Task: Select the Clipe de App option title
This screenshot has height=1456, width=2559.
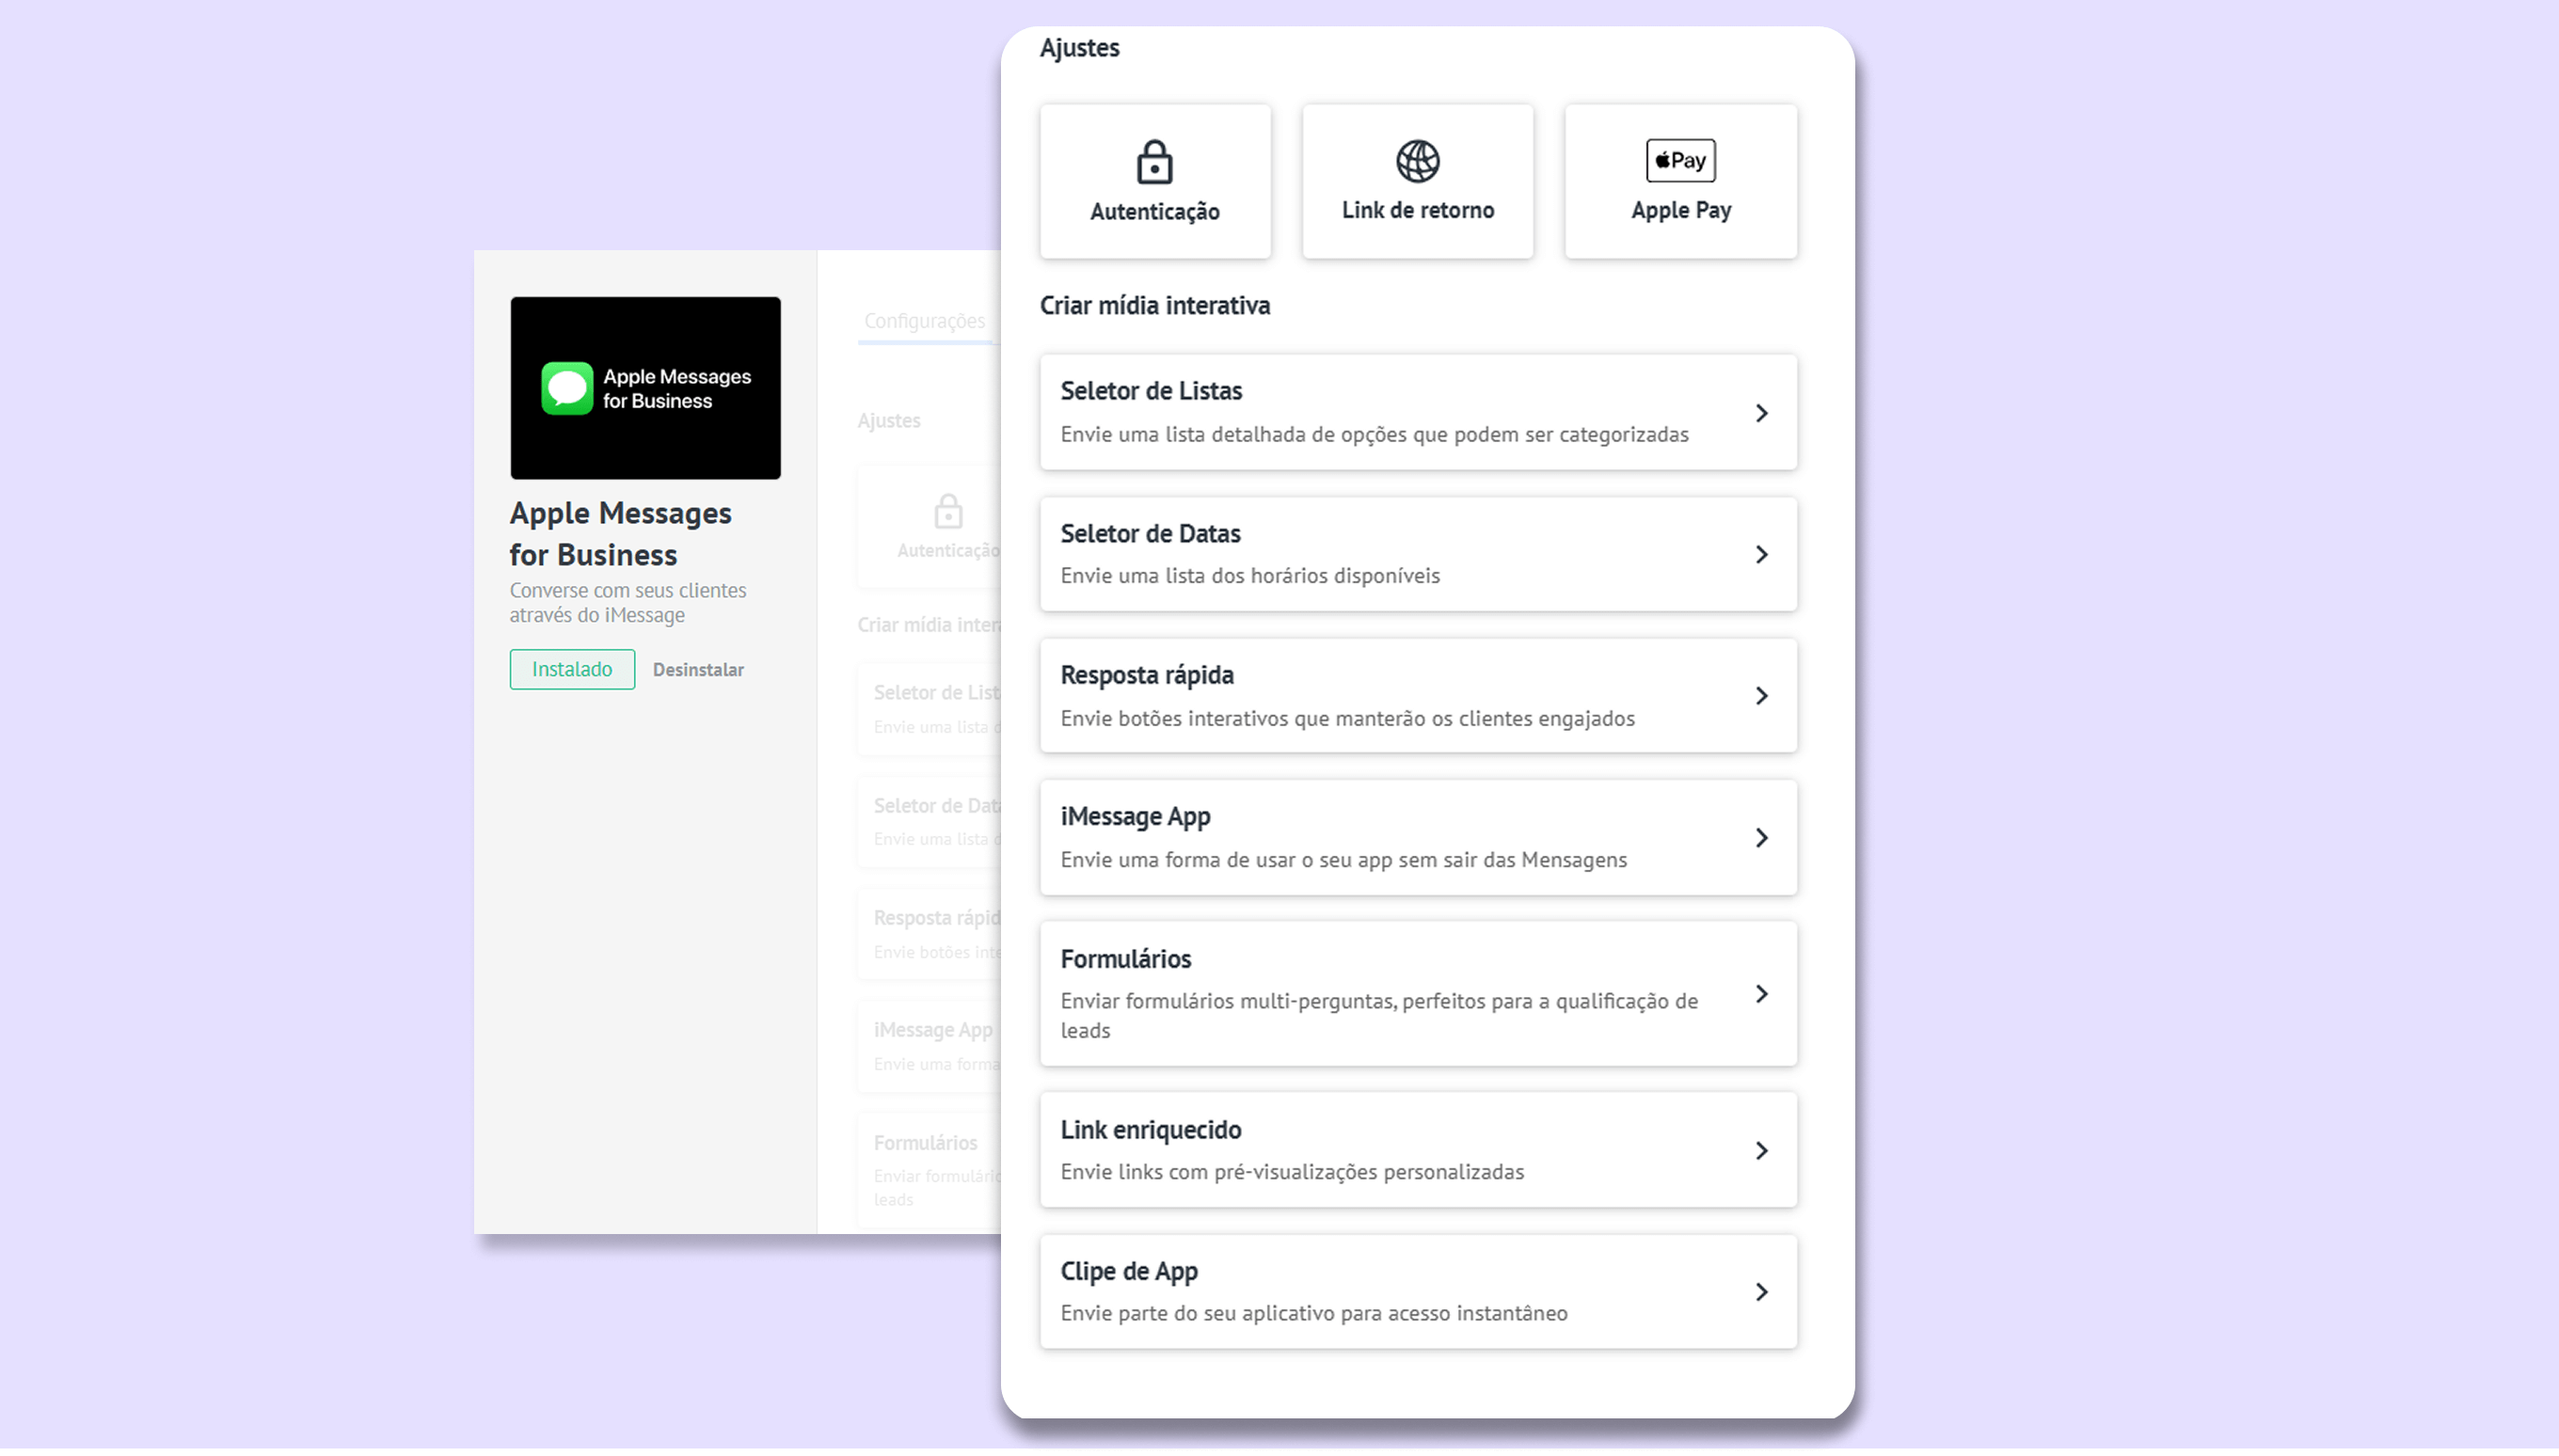Action: click(1128, 1271)
